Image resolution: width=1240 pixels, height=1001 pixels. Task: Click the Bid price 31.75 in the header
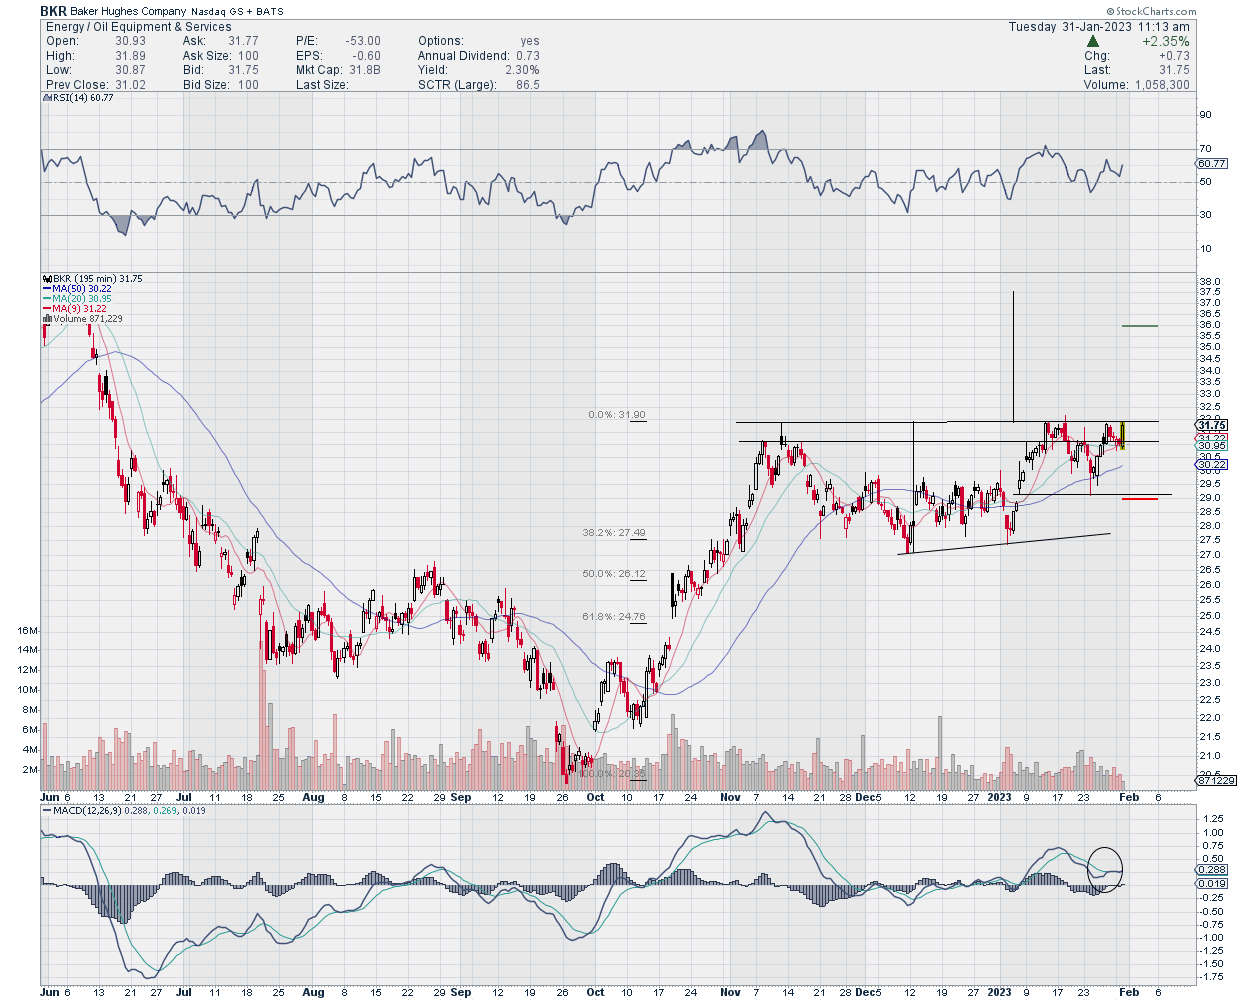point(243,70)
